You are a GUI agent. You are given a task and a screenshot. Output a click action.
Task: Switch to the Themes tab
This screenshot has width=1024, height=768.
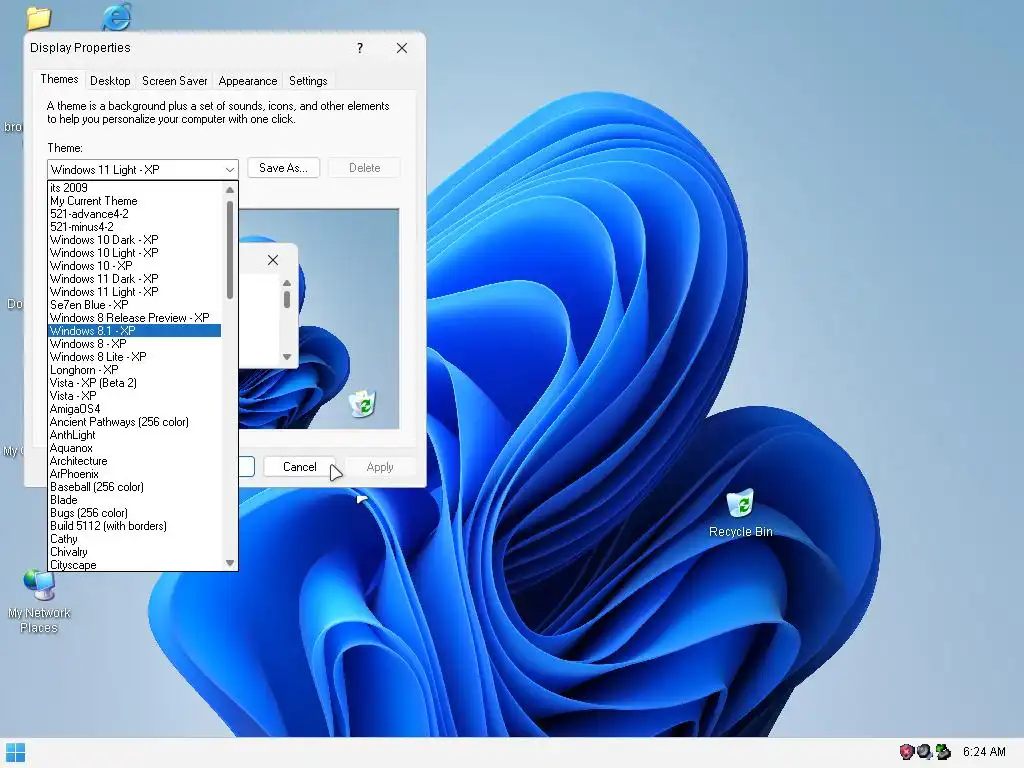(x=59, y=79)
